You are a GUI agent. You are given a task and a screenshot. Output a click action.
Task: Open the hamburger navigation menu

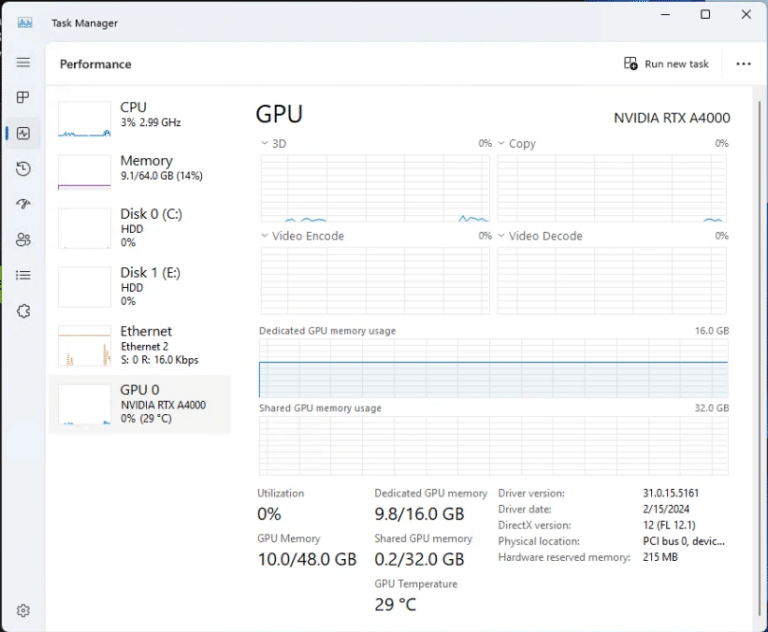(23, 62)
